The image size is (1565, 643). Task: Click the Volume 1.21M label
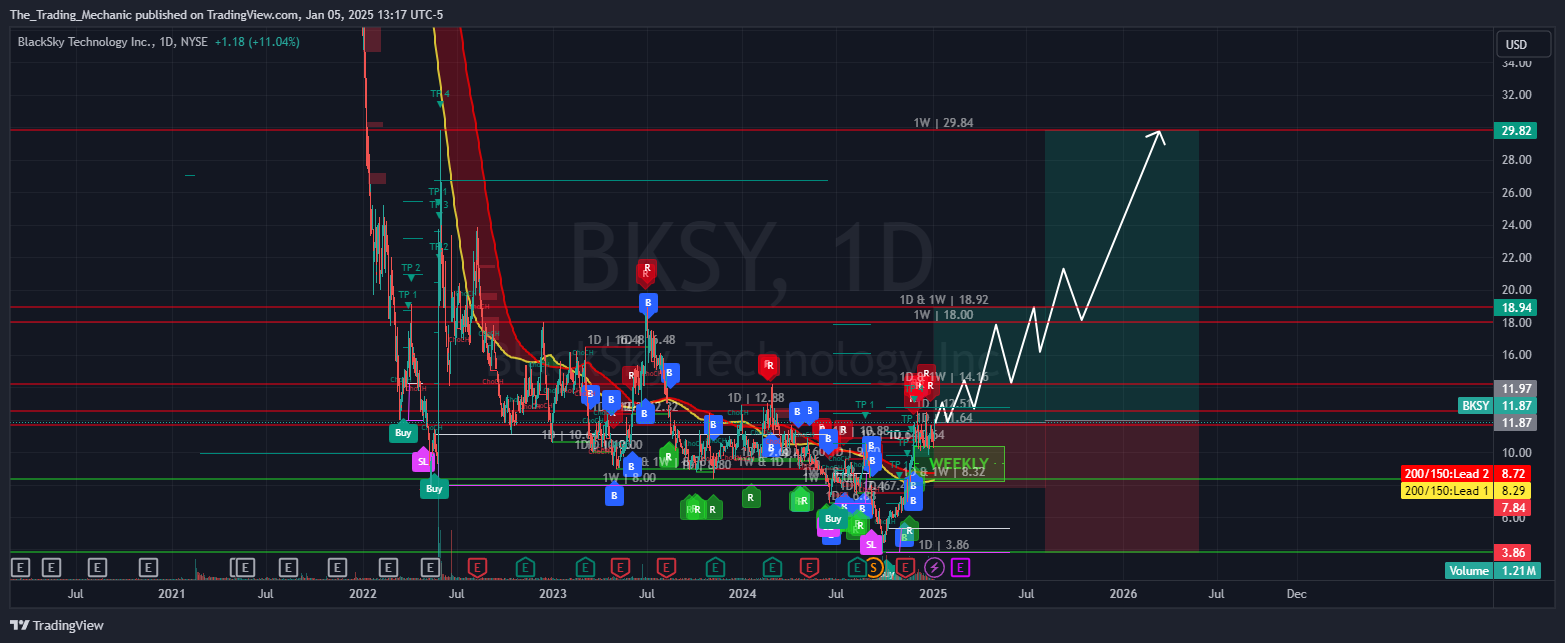1493,571
